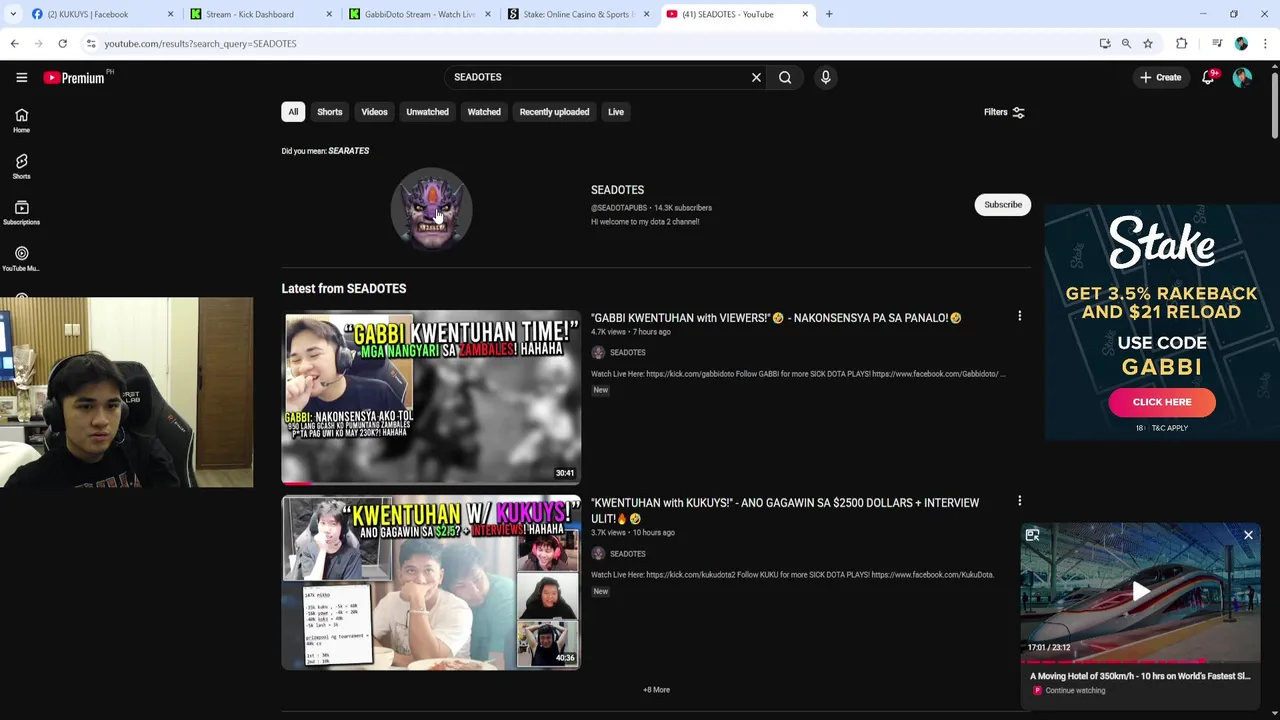Open the GABBI KWENTUHAN TIME video thumbnail
The image size is (1280, 720).
click(431, 397)
